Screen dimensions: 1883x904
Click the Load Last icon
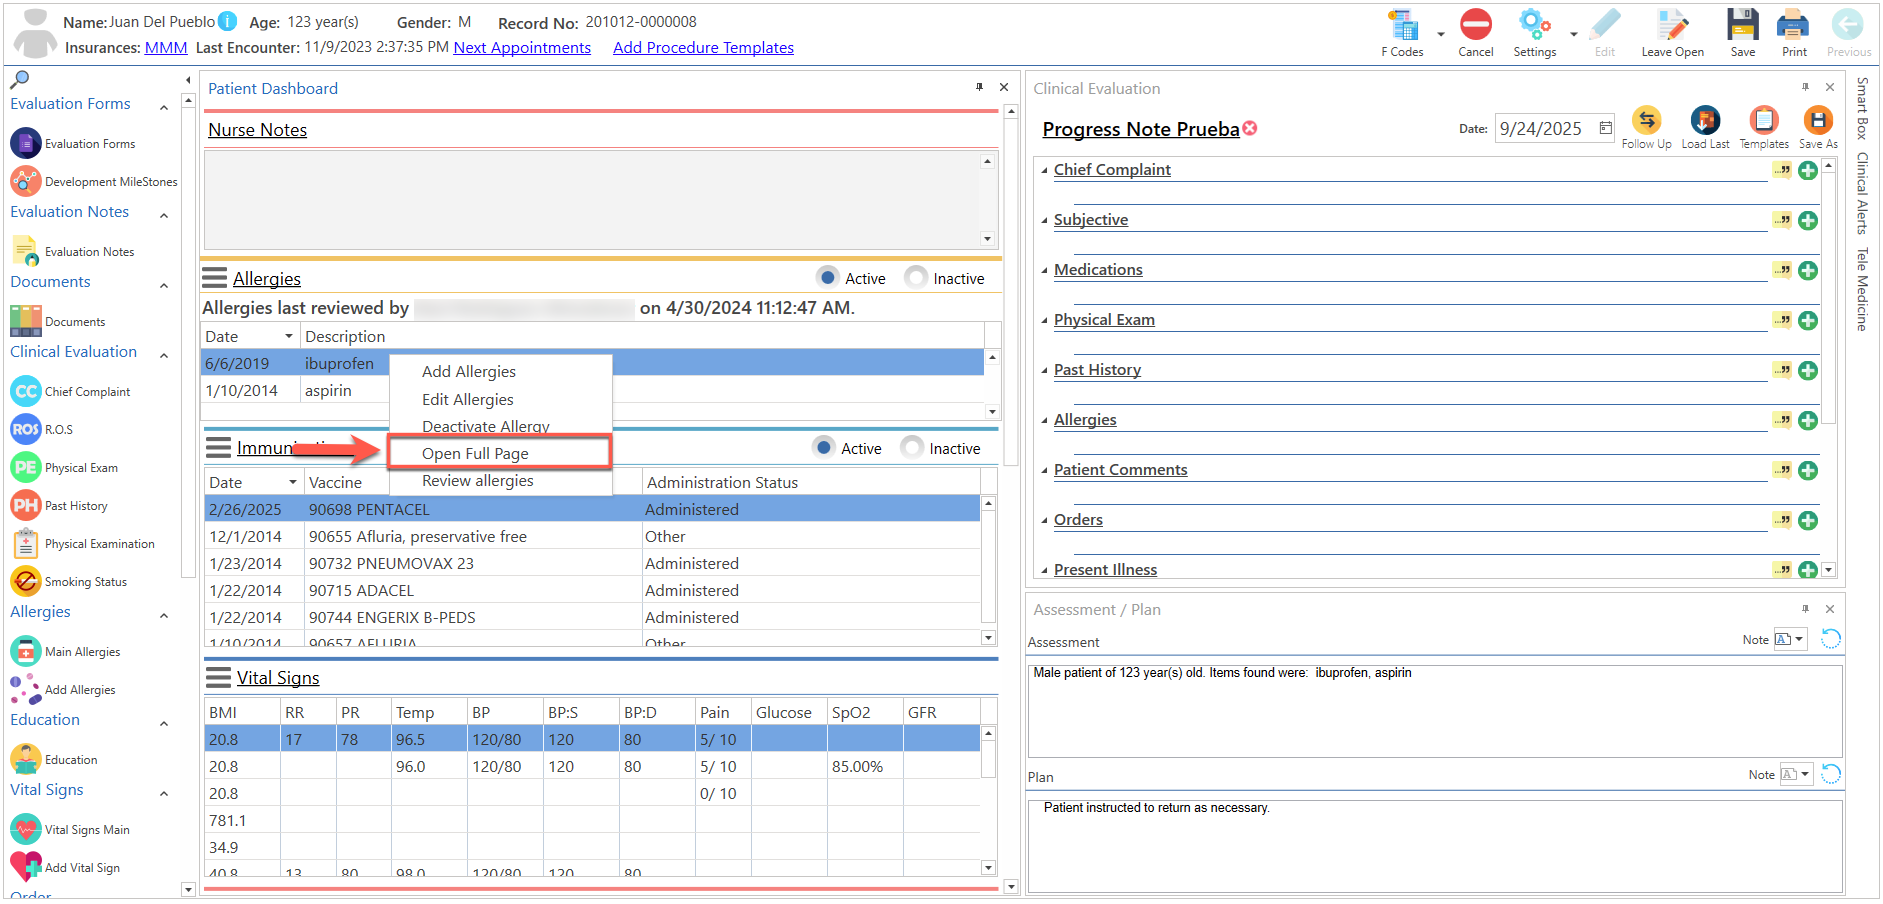coord(1705,121)
